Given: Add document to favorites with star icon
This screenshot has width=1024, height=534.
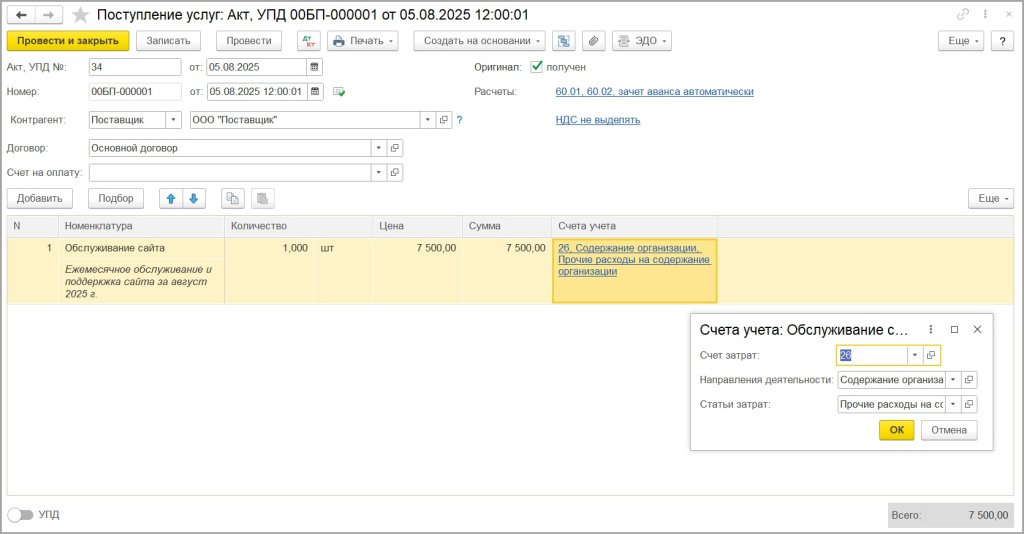Looking at the screenshot, I should click(x=80, y=15).
